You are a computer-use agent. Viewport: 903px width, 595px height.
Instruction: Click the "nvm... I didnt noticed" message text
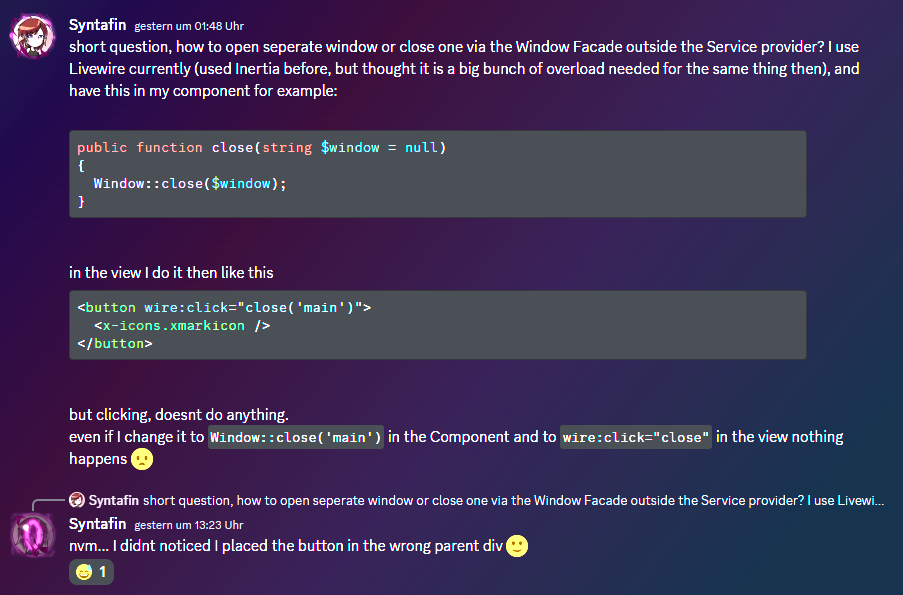tap(285, 546)
